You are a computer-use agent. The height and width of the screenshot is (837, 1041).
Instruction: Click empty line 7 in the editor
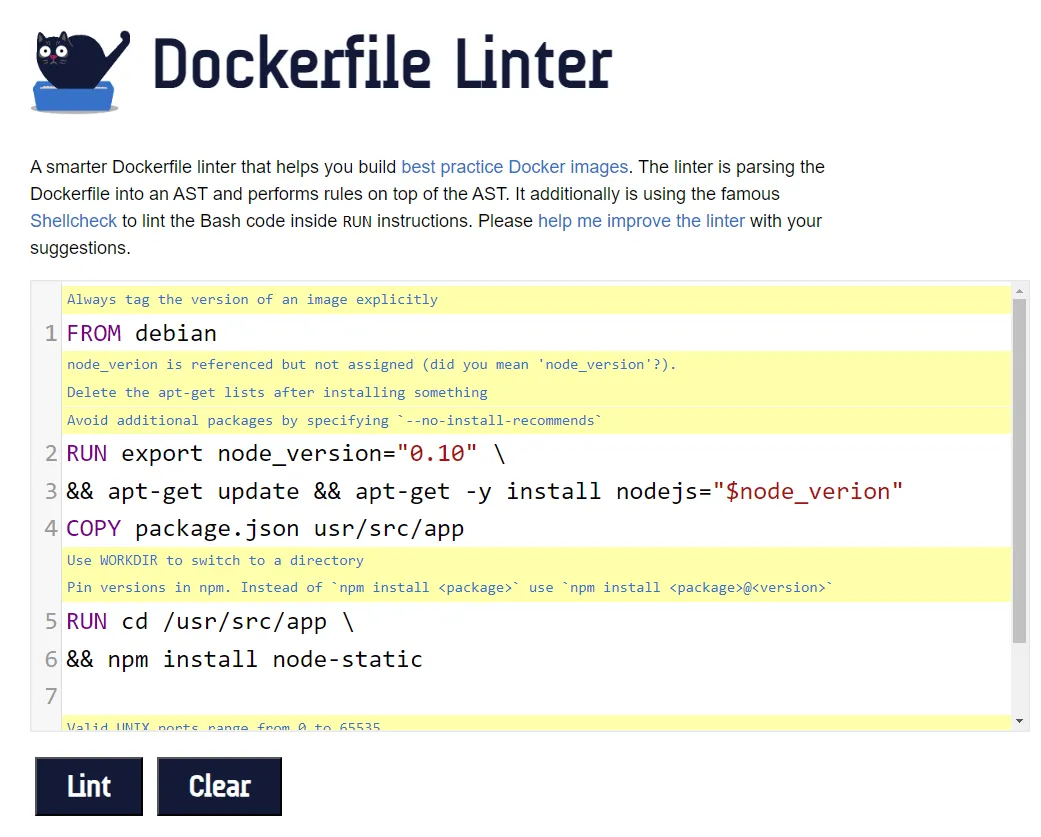click(x=536, y=696)
